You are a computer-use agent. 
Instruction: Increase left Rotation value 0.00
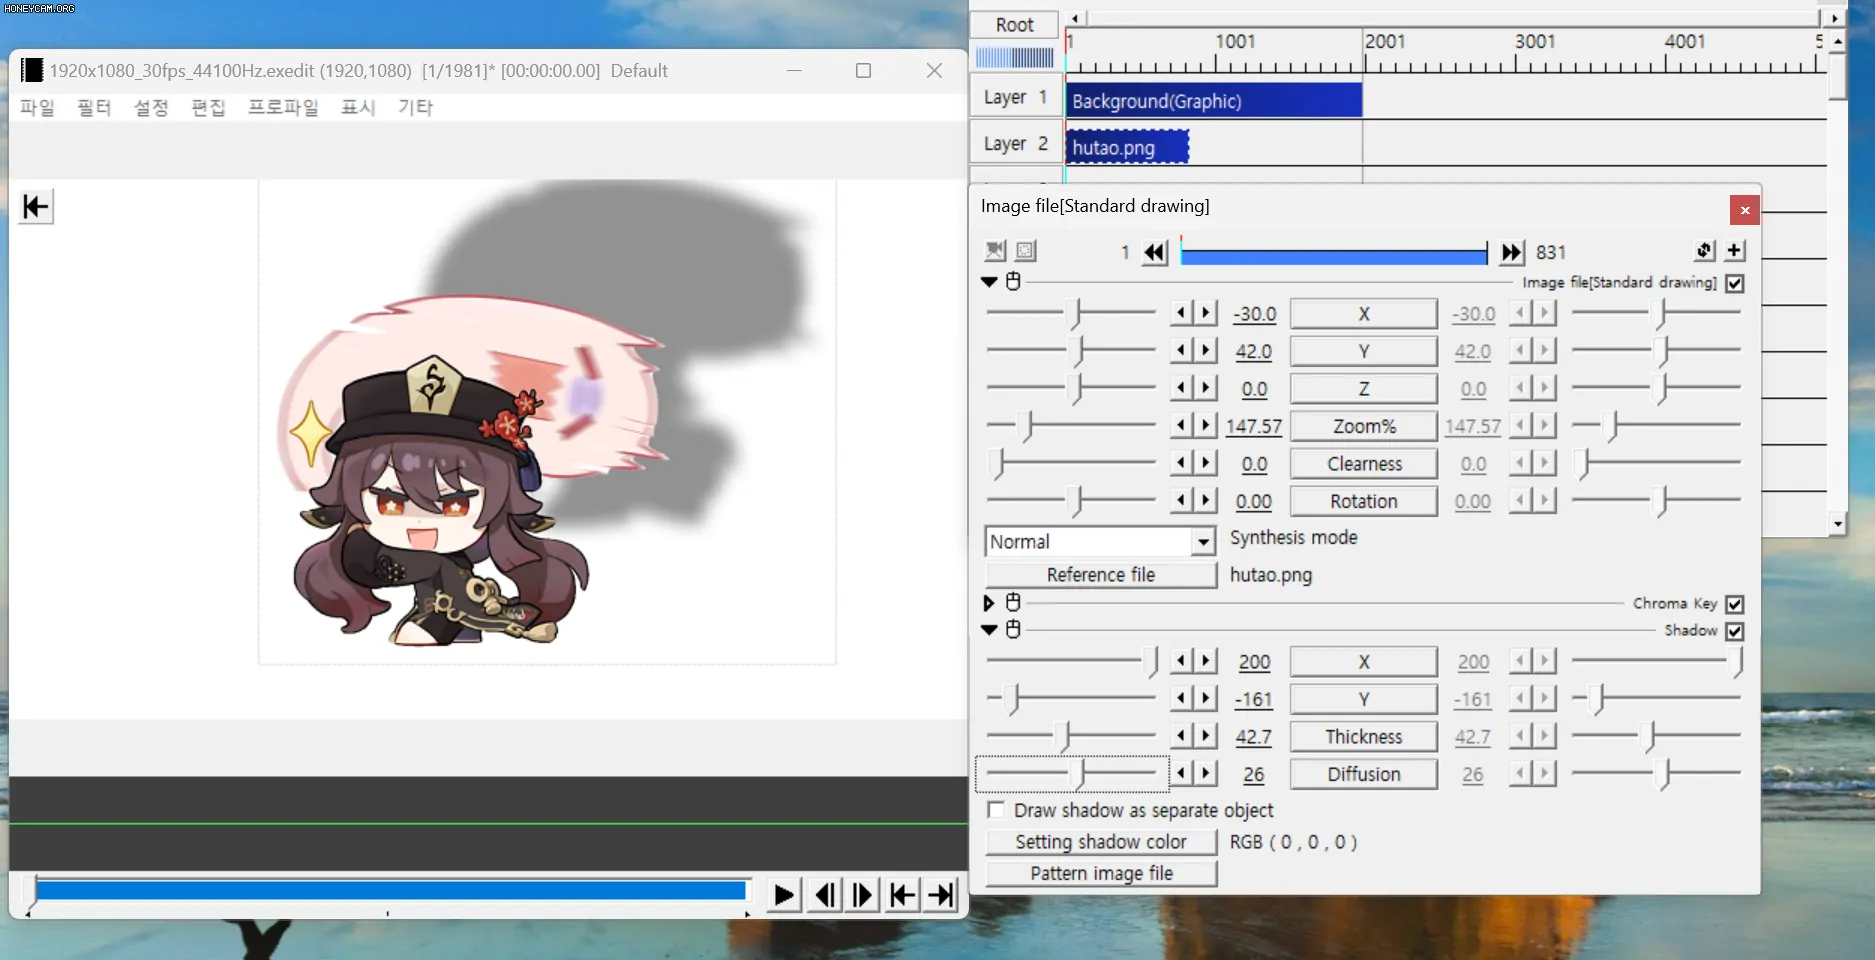1205,501
